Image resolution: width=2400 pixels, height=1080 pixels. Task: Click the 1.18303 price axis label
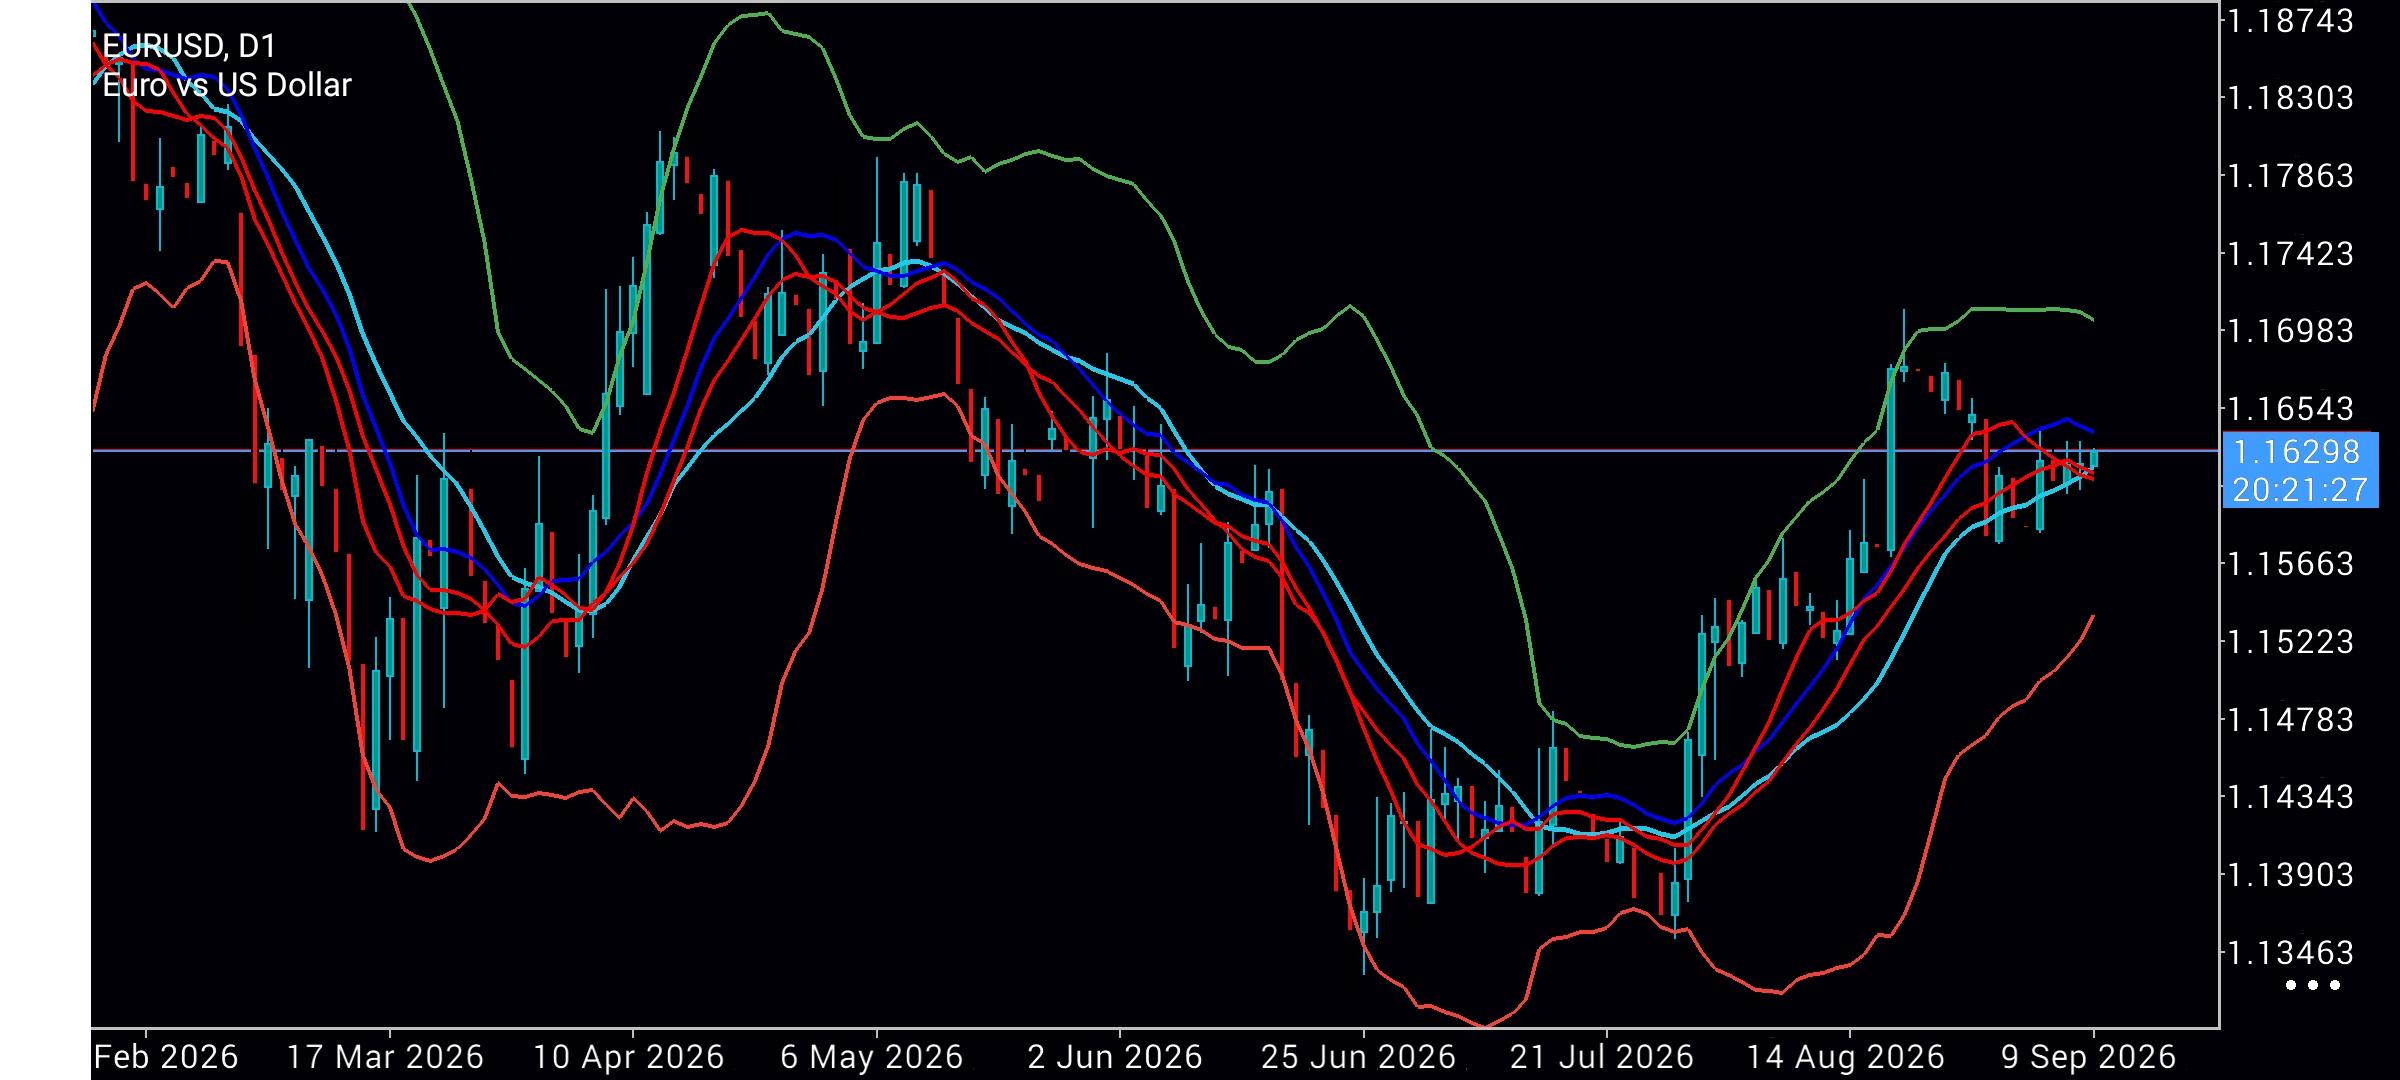coord(2290,99)
